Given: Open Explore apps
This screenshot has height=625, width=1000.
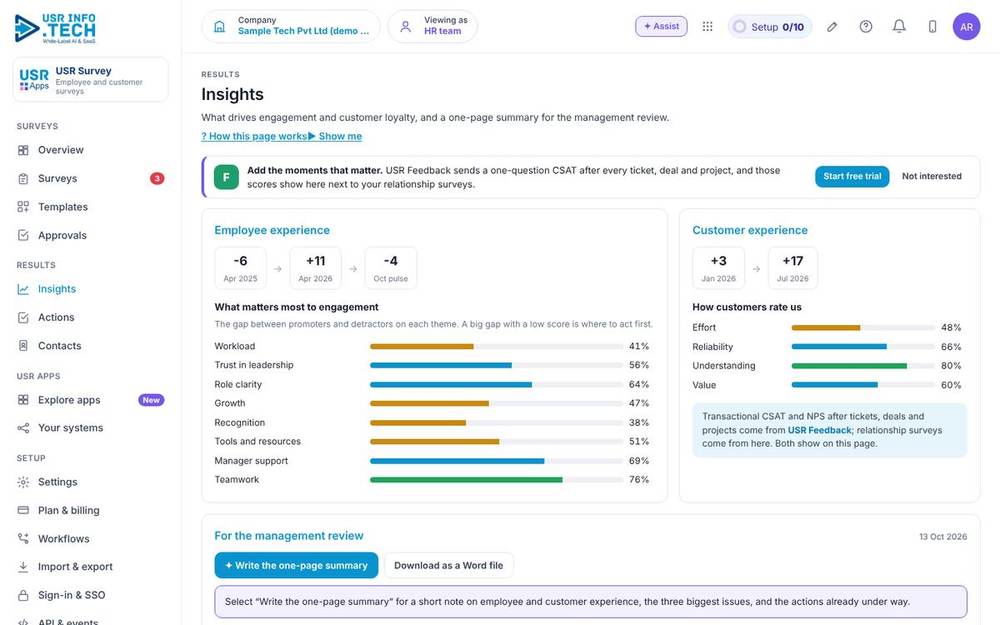Looking at the screenshot, I should click(69, 400).
